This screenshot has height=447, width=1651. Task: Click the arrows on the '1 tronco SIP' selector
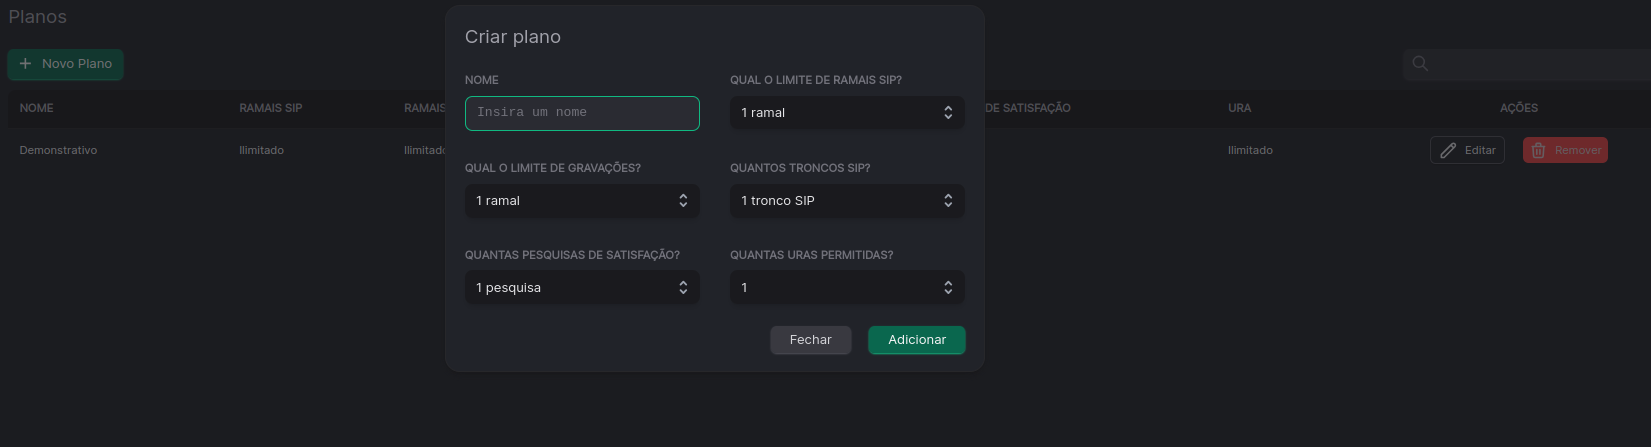pyautogui.click(x=948, y=201)
